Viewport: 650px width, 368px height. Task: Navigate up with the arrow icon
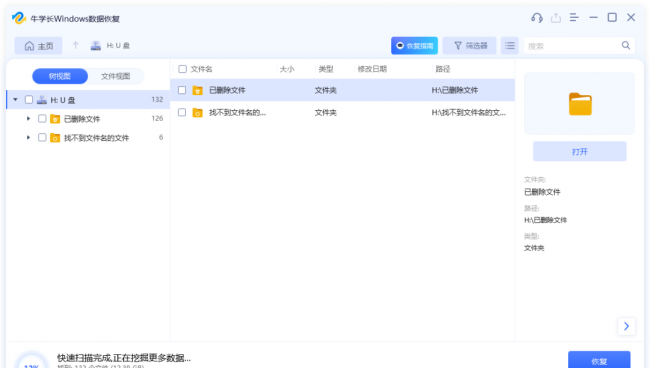[x=75, y=45]
